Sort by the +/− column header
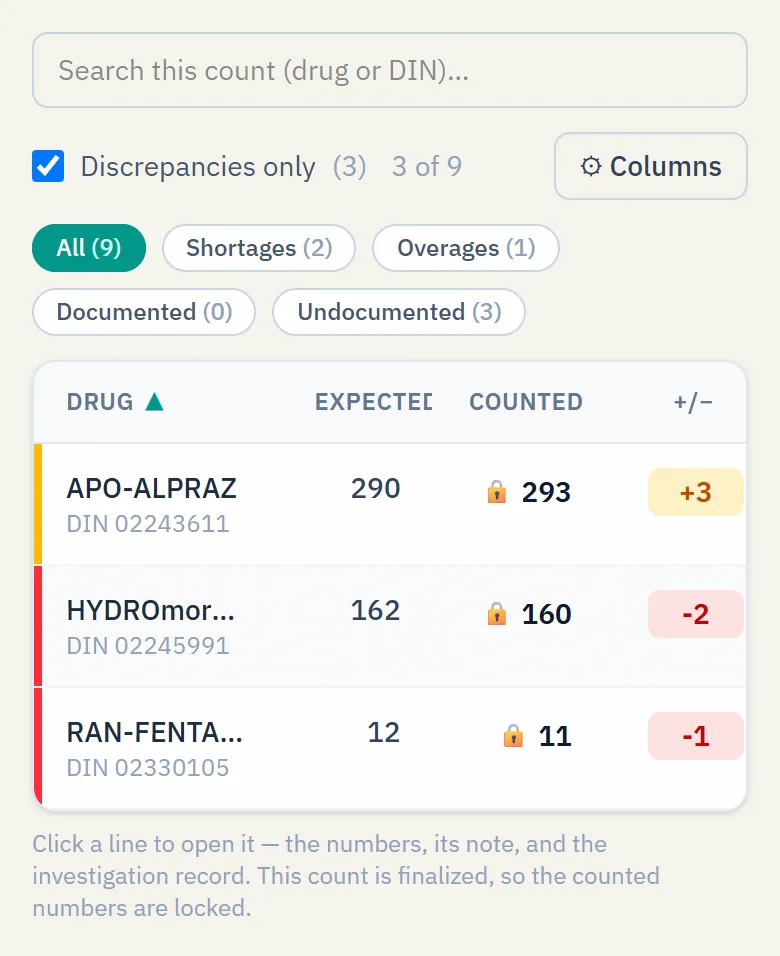 [693, 402]
